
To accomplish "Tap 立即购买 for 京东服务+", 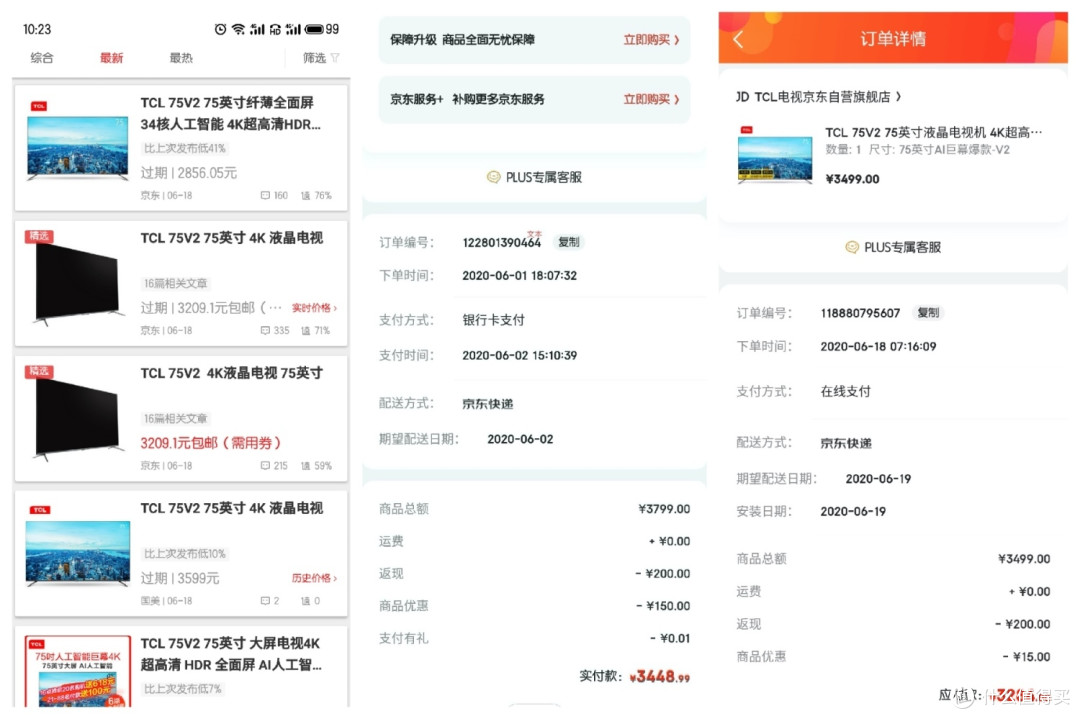I will pos(652,99).
